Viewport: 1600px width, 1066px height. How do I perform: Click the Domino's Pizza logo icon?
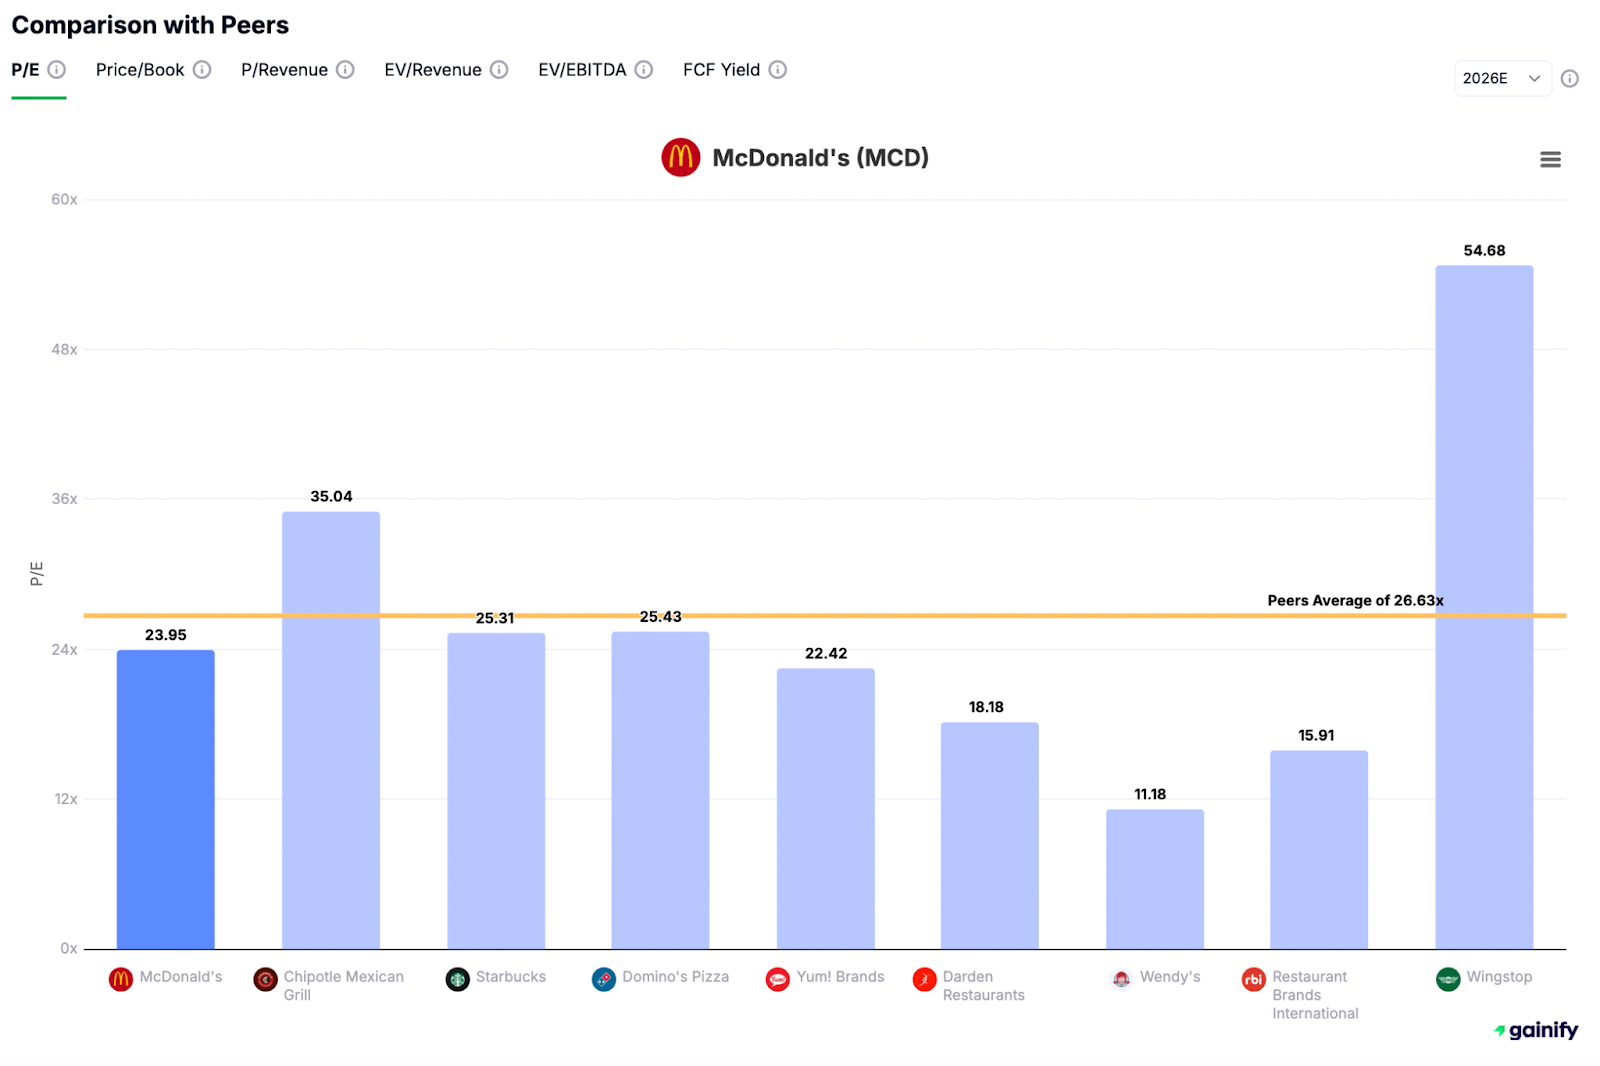tap(604, 979)
